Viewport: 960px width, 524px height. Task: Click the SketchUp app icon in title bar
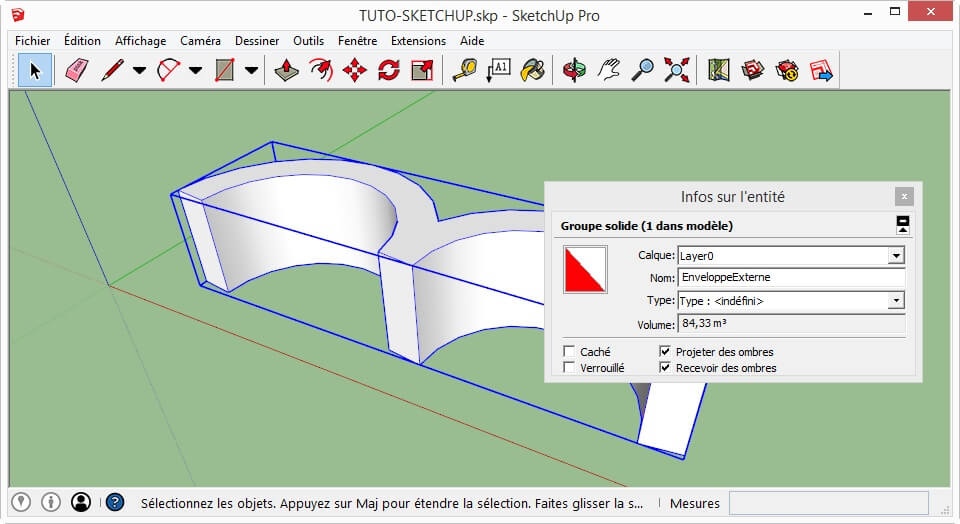click(x=18, y=15)
